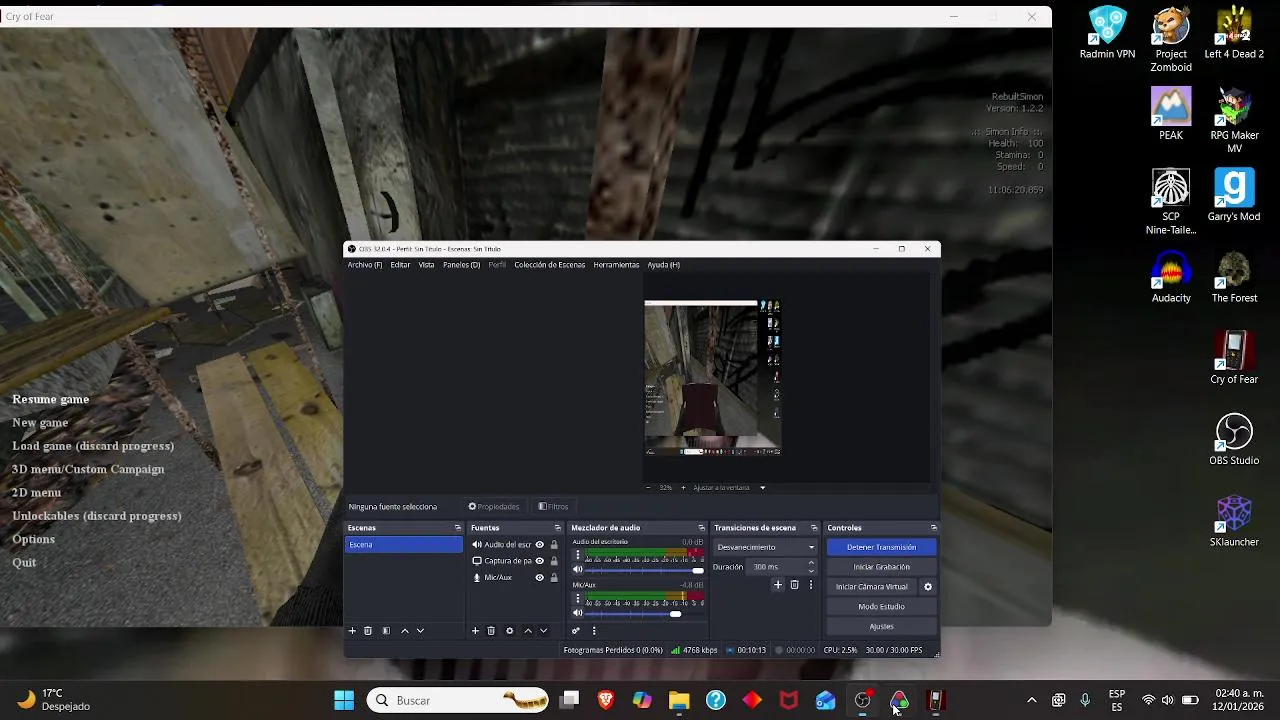Open Windows Start menu

coord(344,701)
